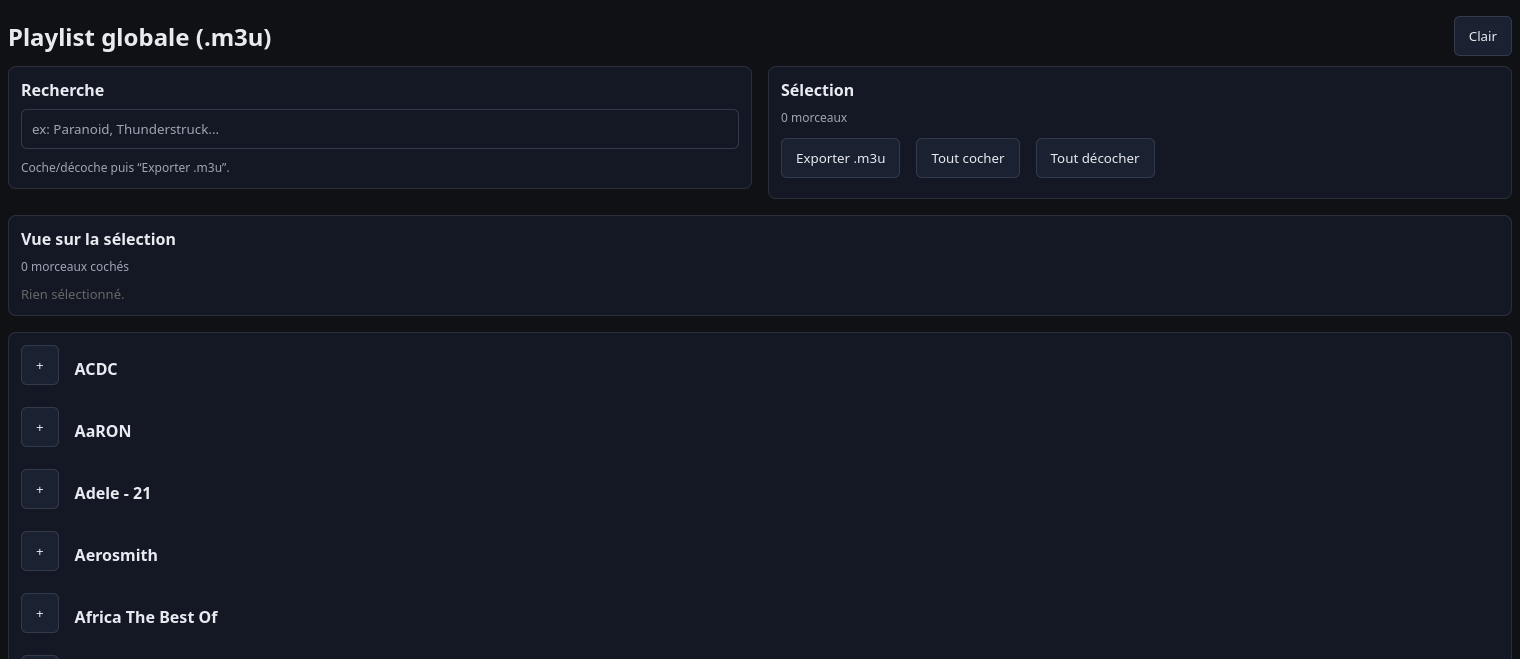
Task: Click the Recherche panel heading
Action: pyautogui.click(x=62, y=90)
